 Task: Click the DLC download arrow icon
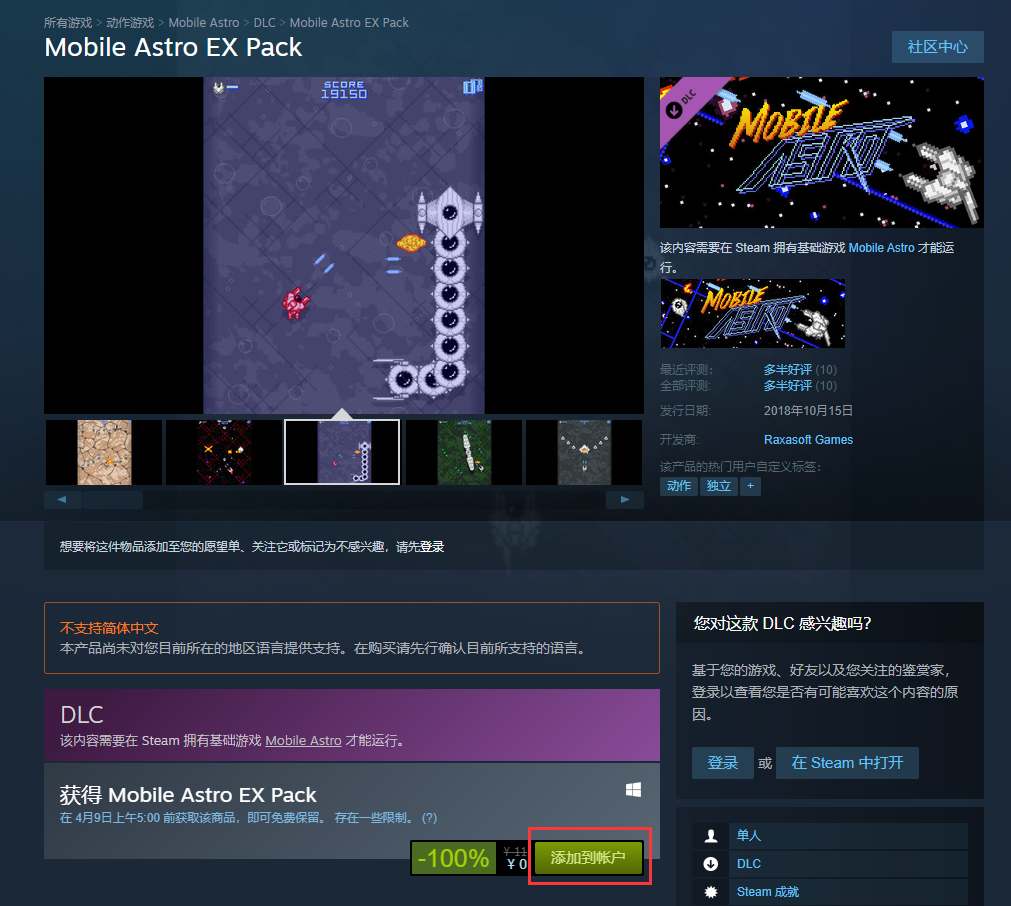[x=711, y=864]
